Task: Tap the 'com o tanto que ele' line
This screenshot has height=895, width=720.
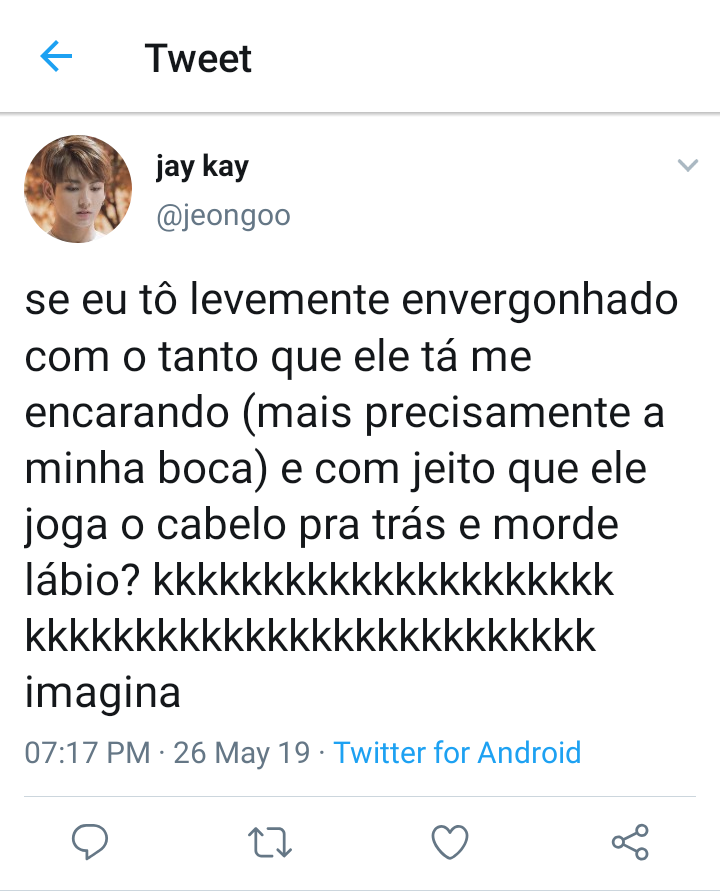Action: pos(278,357)
